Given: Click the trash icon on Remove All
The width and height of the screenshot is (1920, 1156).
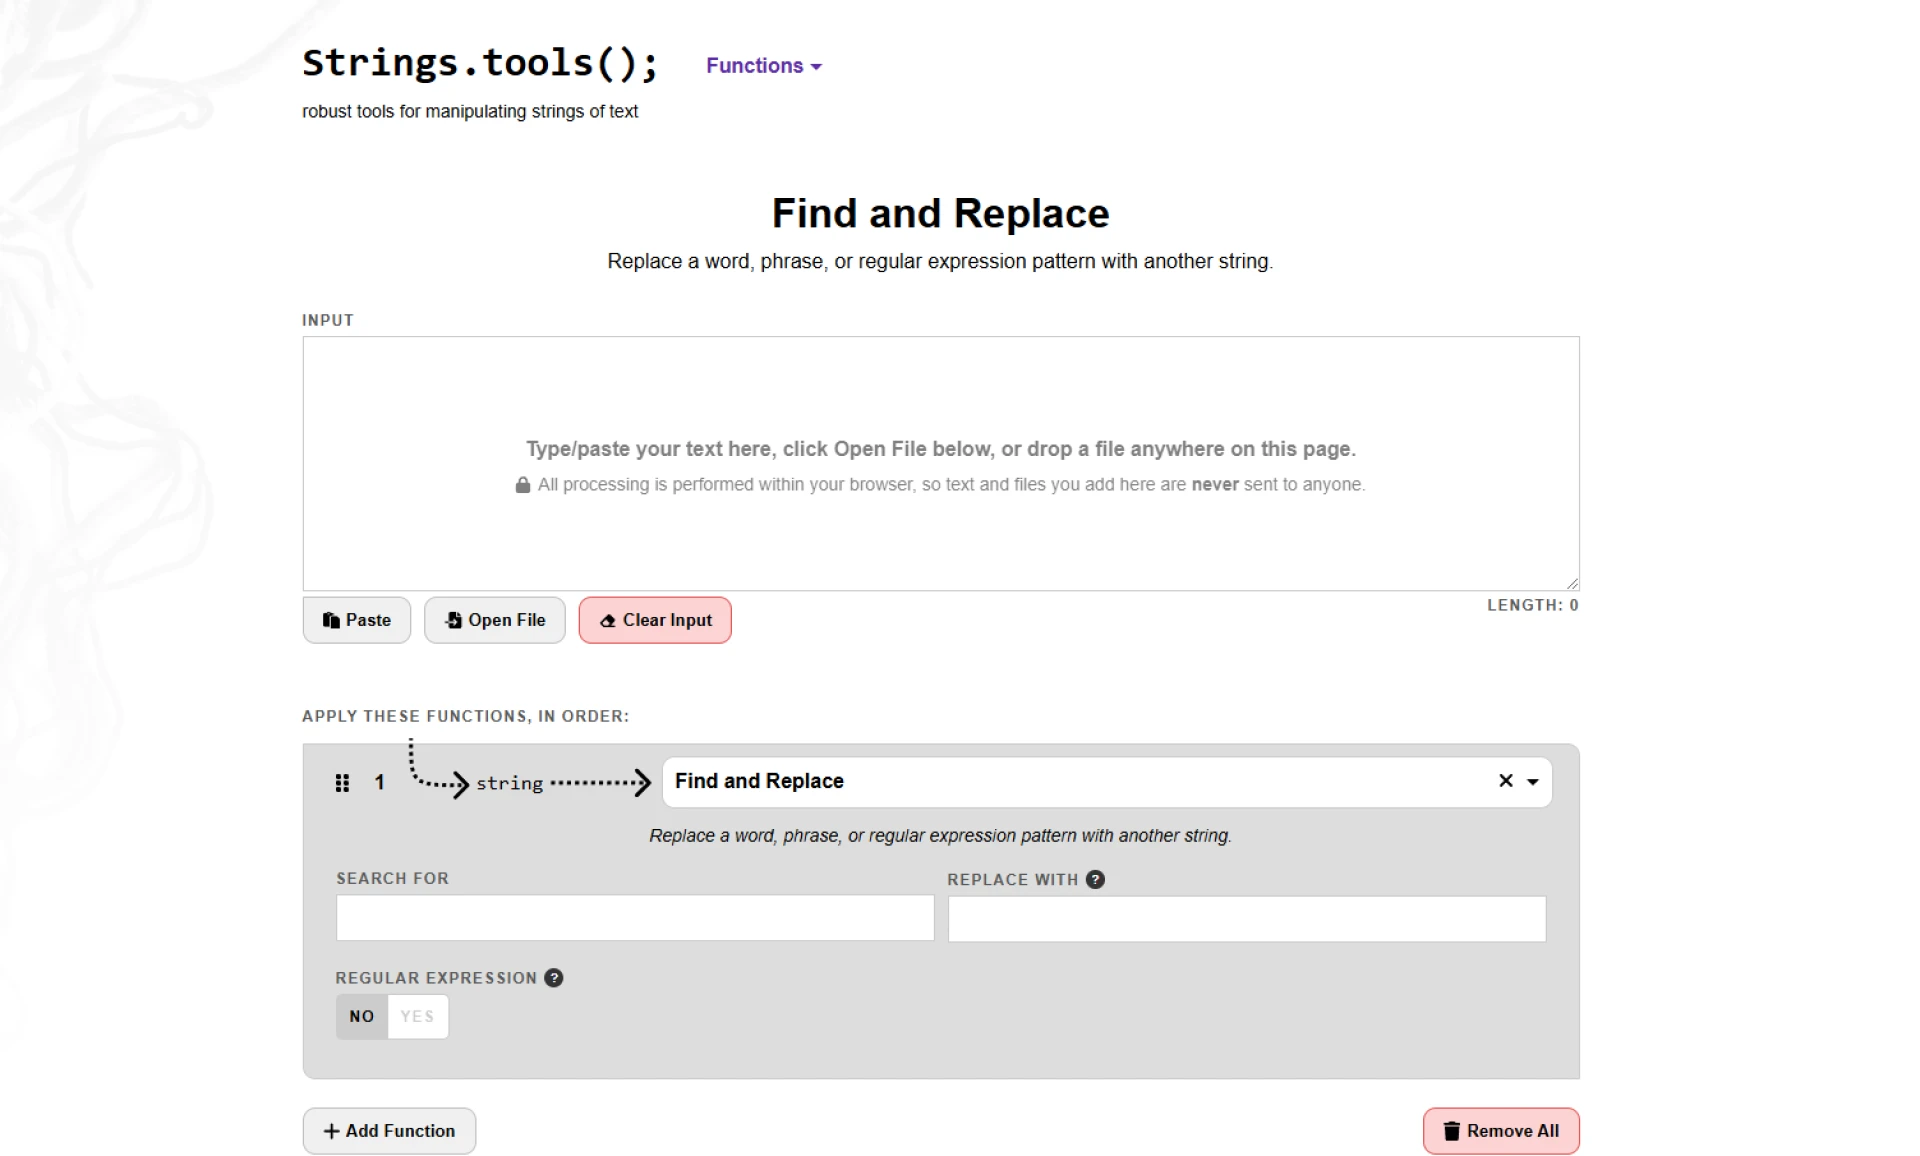Looking at the screenshot, I should (x=1452, y=1131).
